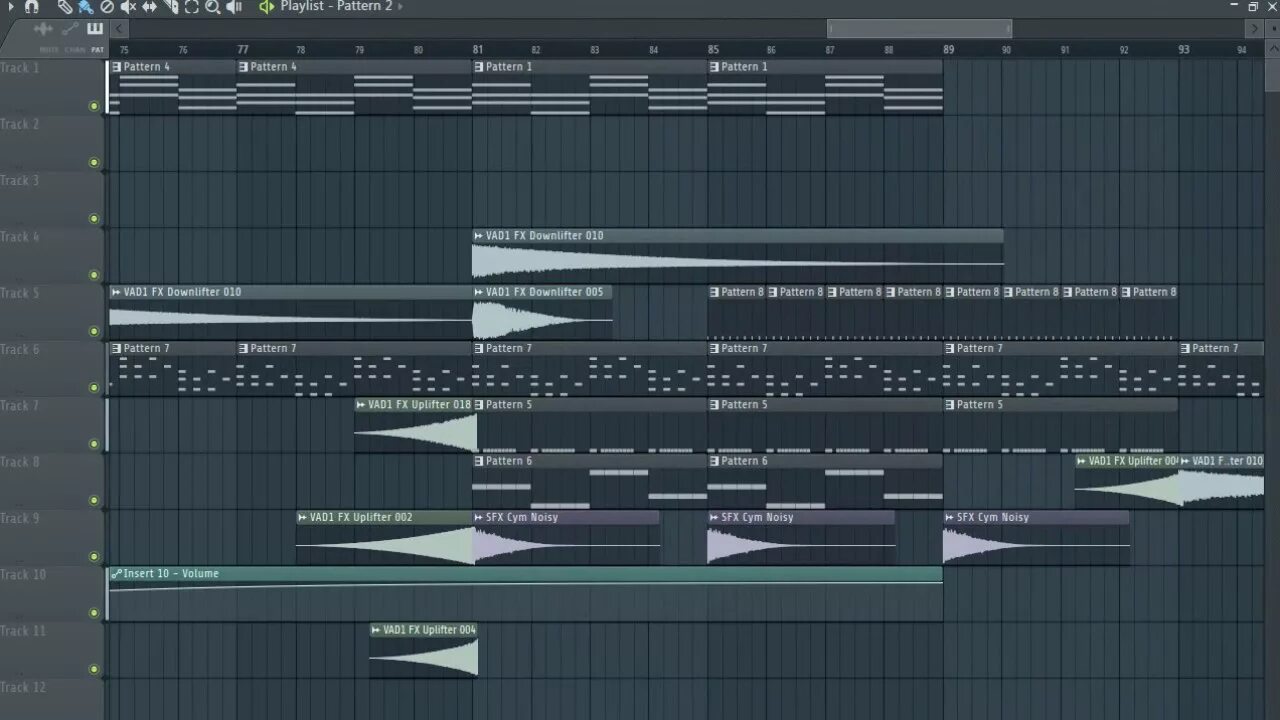Set playhead at bar 81 on timeline
1280x720 pixels.
tap(478, 49)
